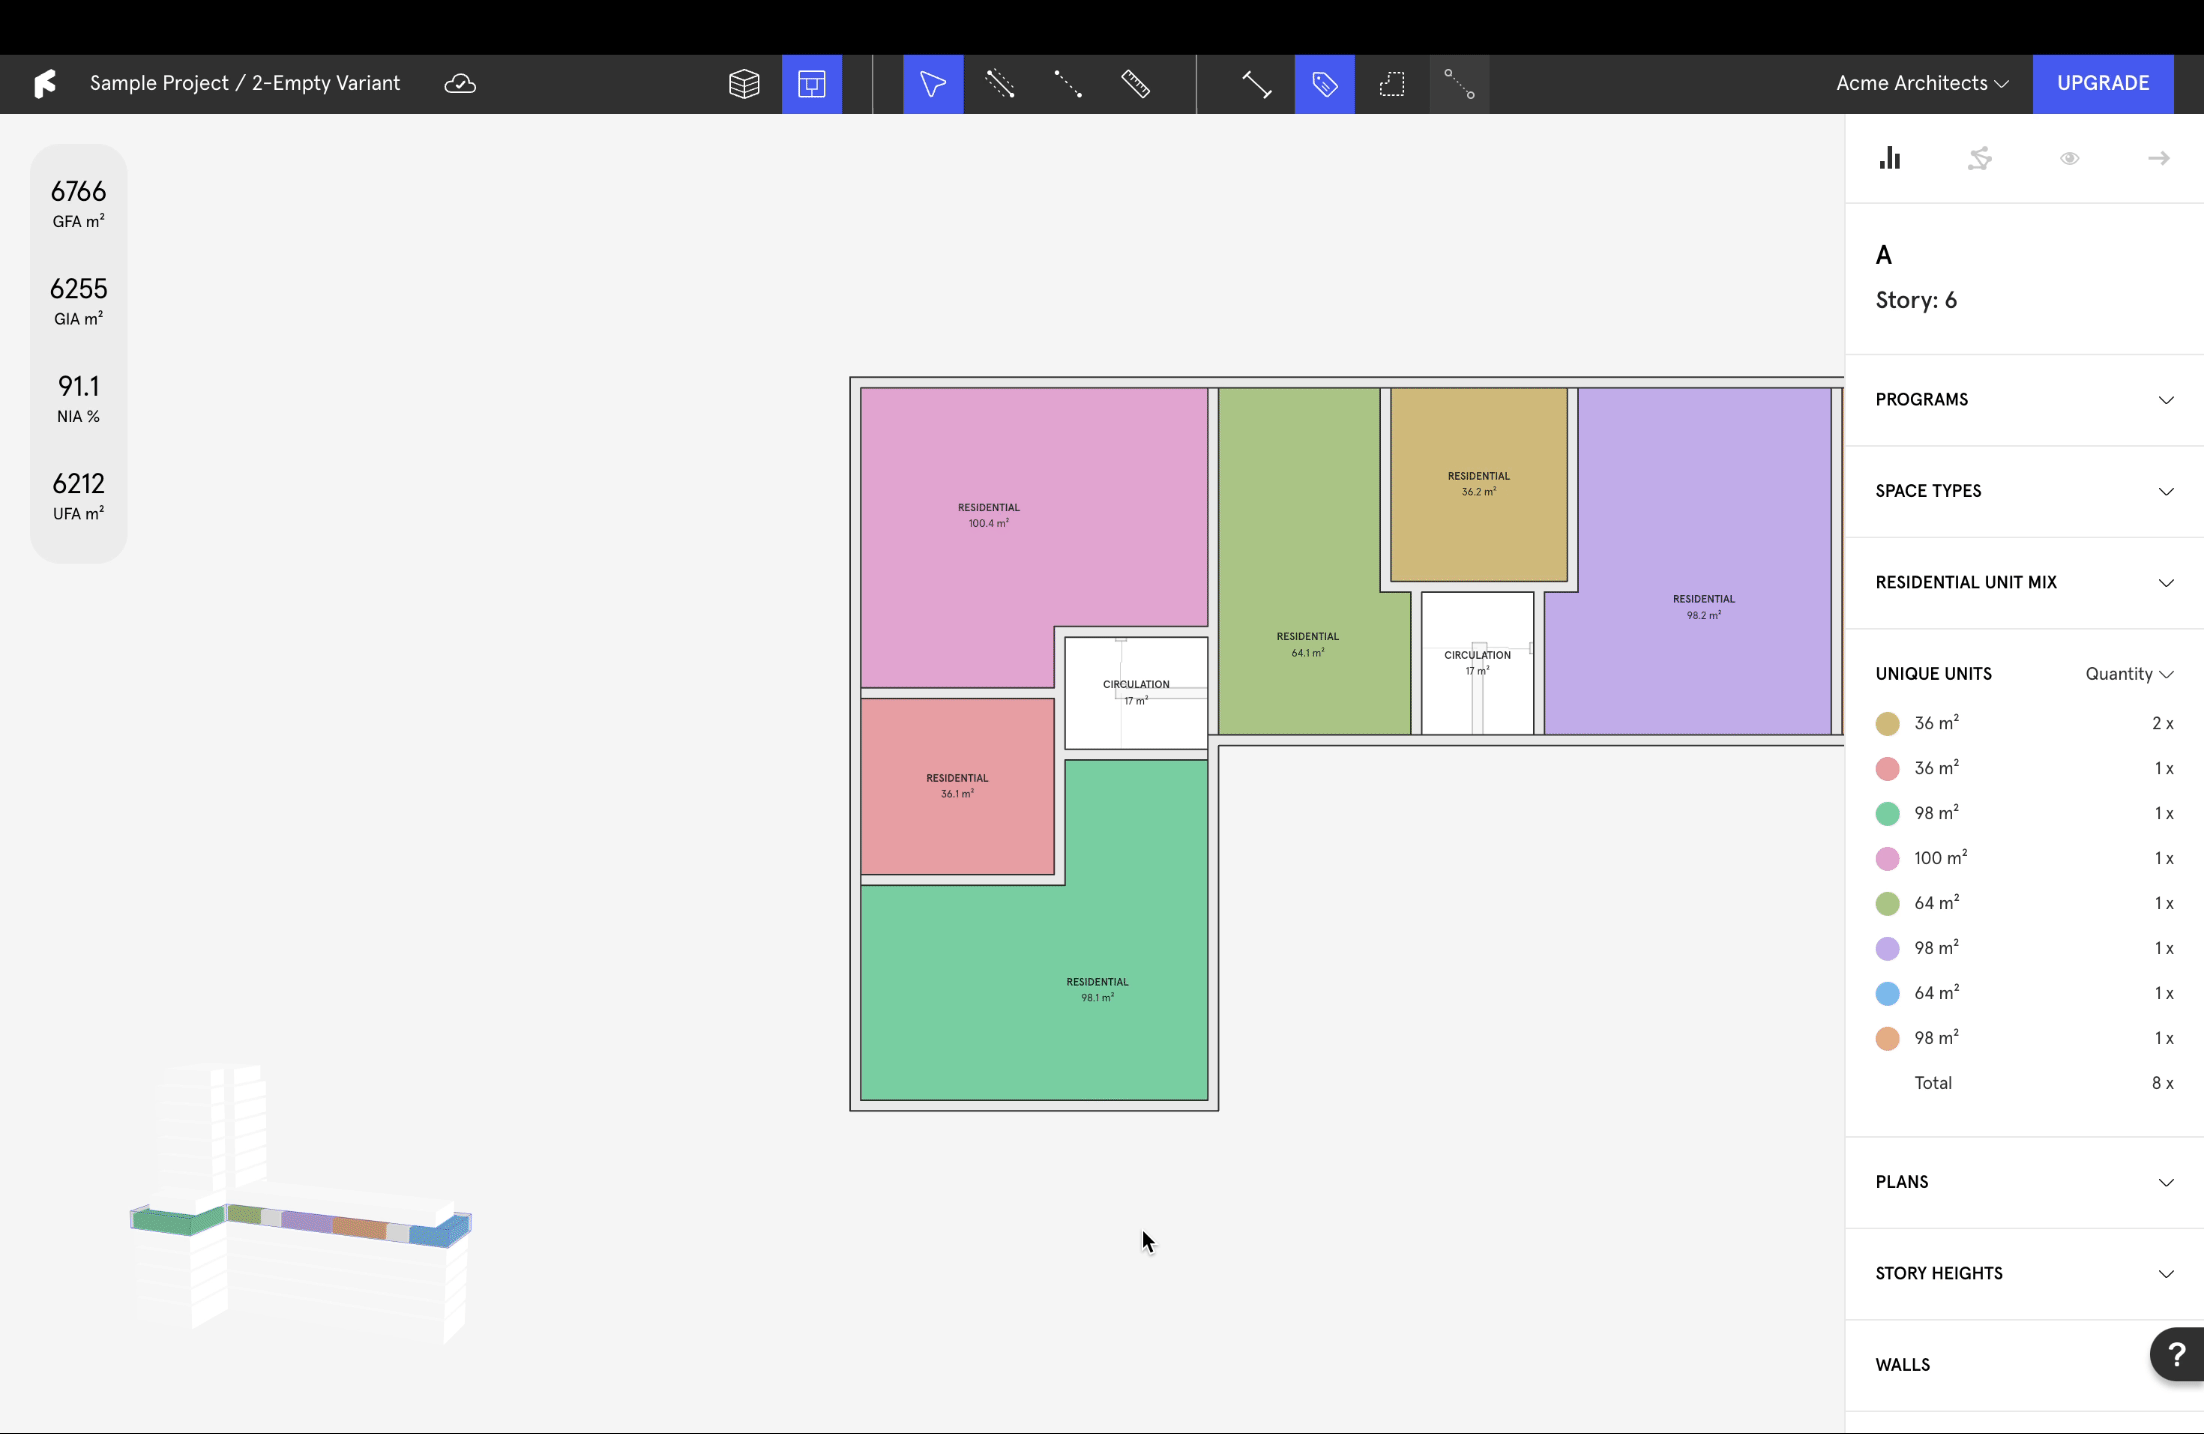Open the help question mark button
The width and height of the screenshot is (2204, 1434).
(2177, 1355)
